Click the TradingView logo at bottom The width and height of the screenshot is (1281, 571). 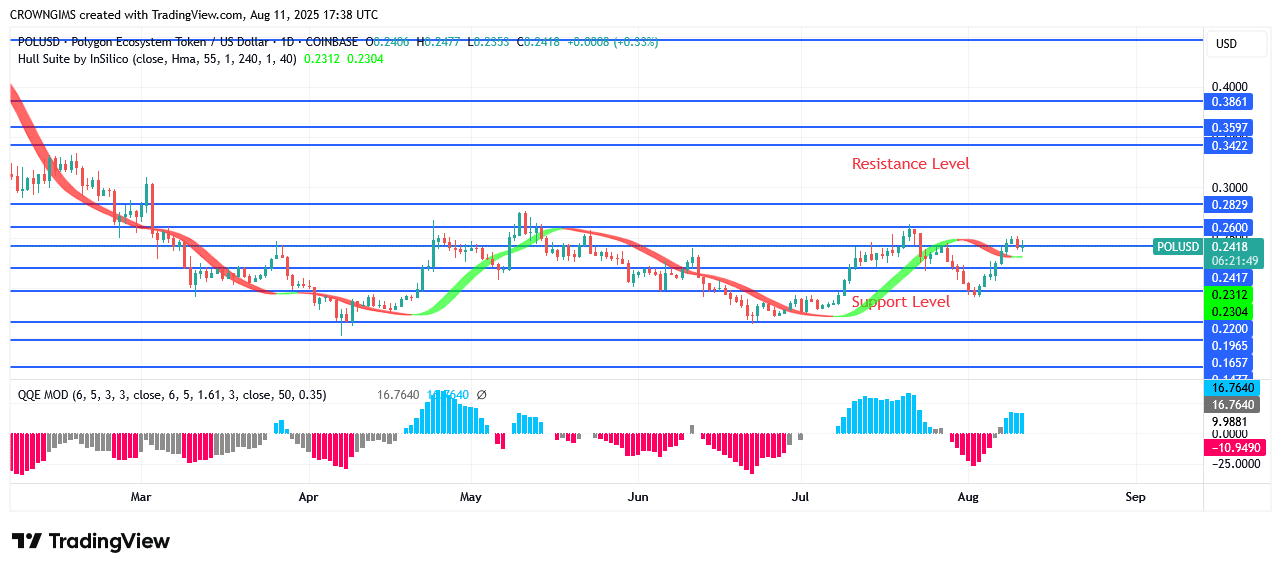91,541
